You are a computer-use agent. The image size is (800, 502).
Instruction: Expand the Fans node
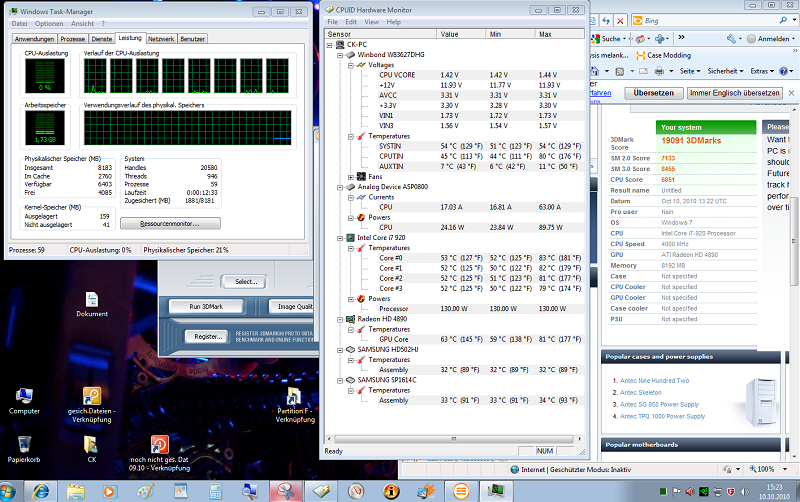pos(351,177)
